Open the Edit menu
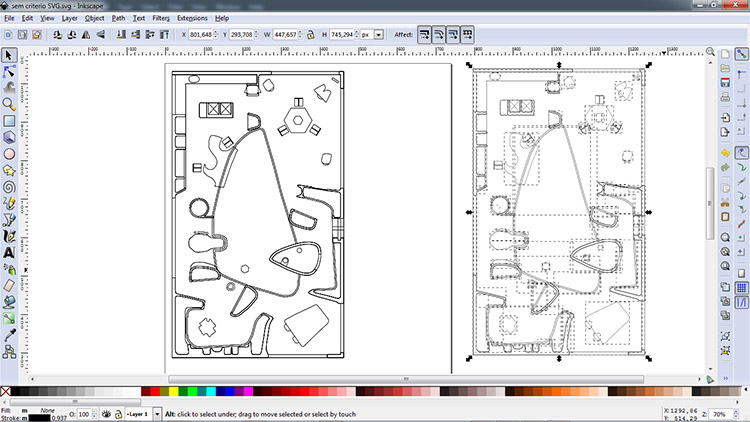 (27, 18)
